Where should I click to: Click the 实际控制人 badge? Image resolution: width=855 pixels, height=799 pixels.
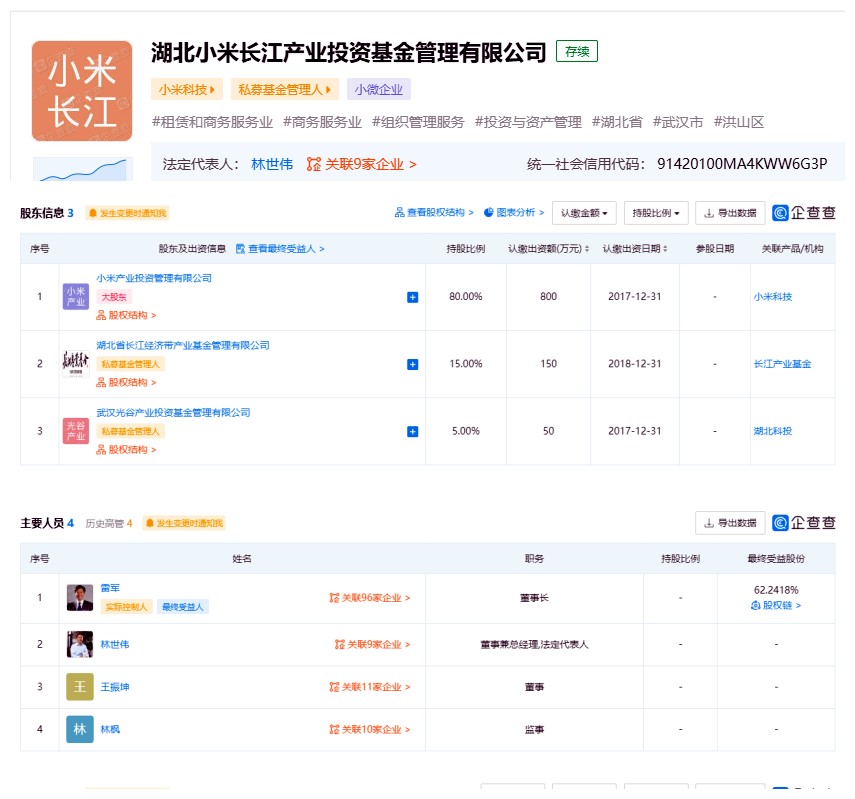[x=127, y=607]
